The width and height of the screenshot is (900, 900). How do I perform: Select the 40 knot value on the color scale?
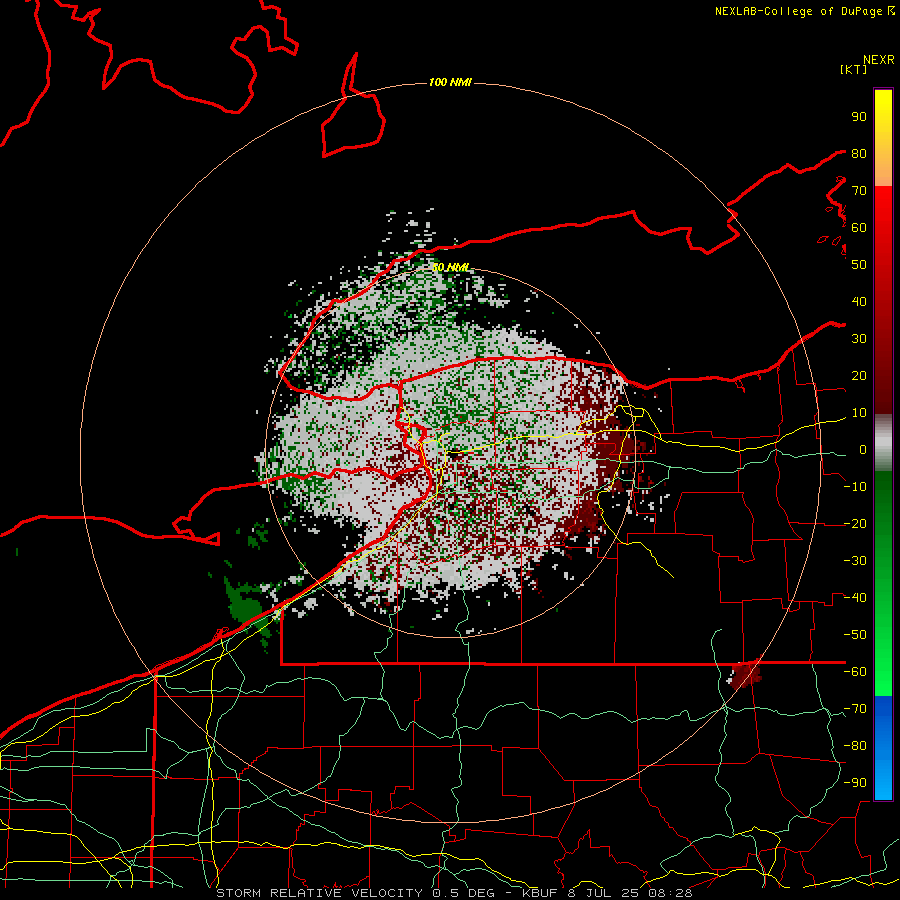point(859,301)
